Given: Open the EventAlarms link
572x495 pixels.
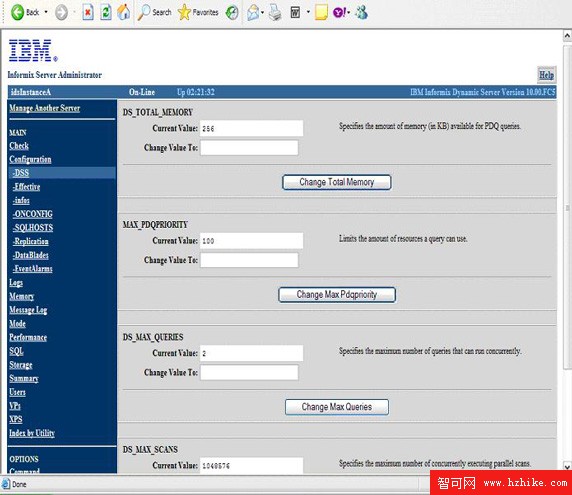Looking at the screenshot, I should coord(32,269).
